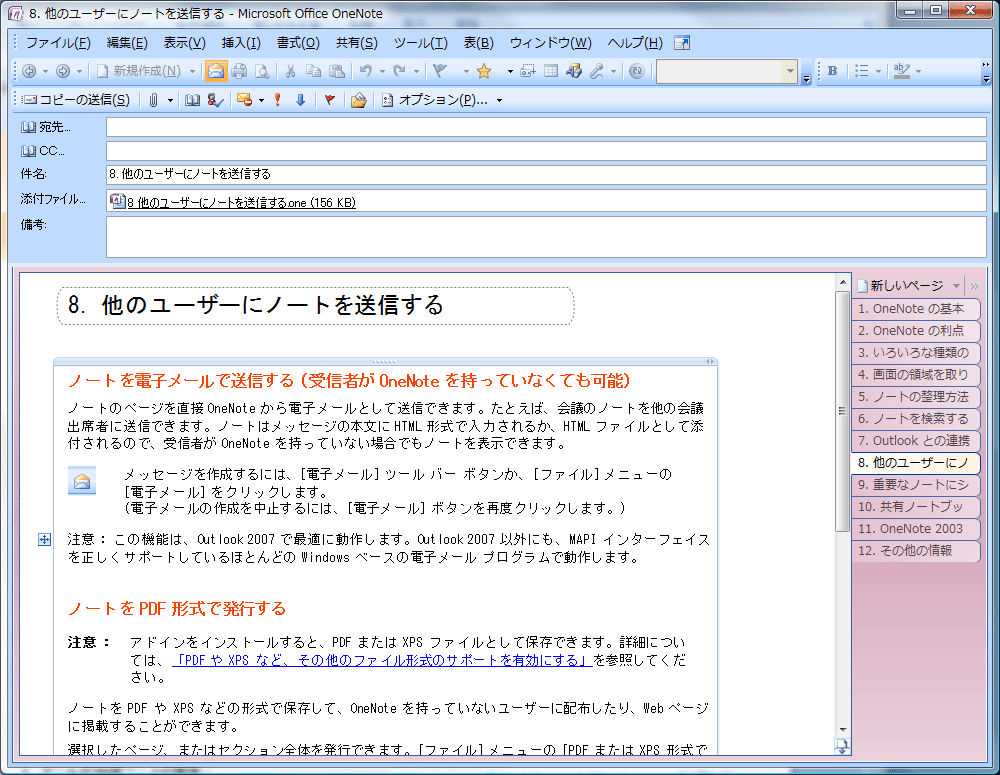Click the text Highlight pen icon
This screenshot has width=1000, height=775.
point(902,71)
